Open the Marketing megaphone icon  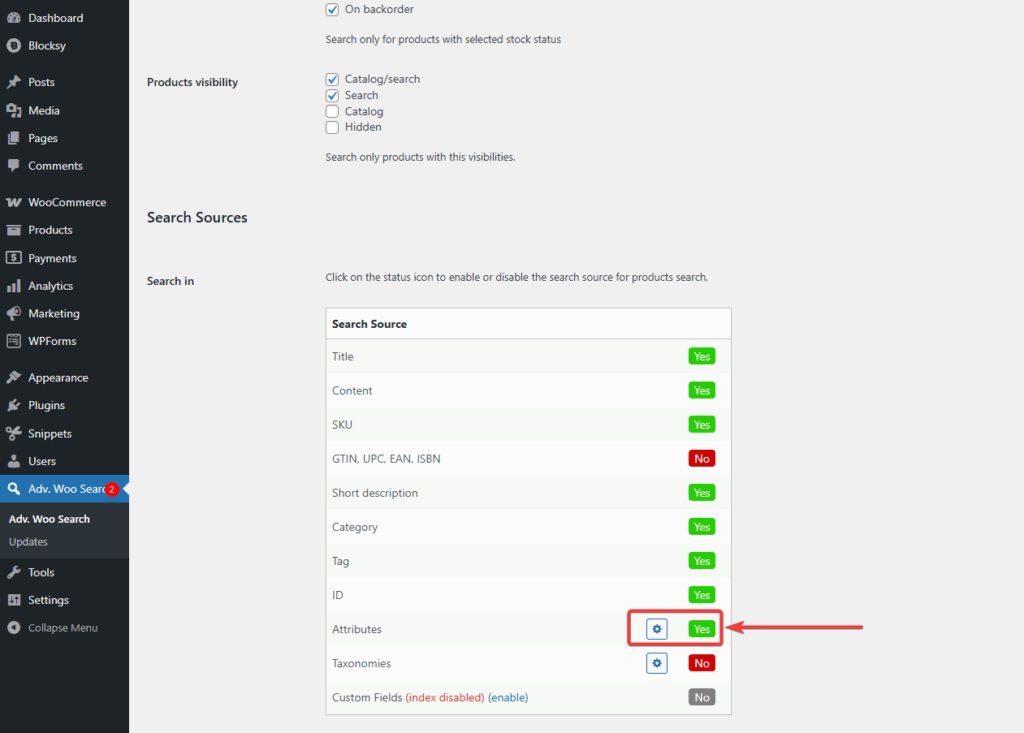pos(16,313)
